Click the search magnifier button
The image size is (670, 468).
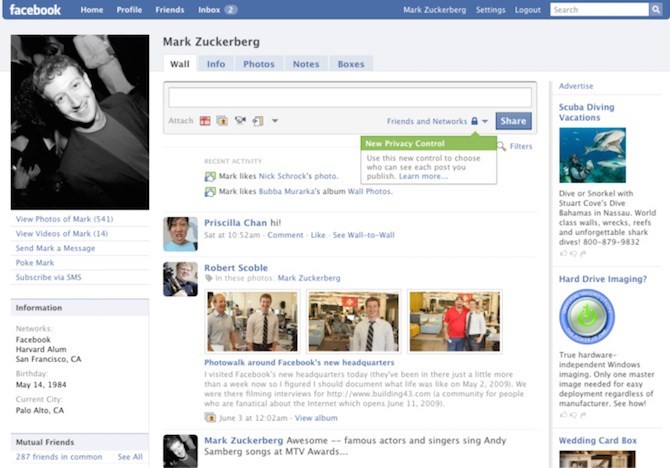point(655,9)
